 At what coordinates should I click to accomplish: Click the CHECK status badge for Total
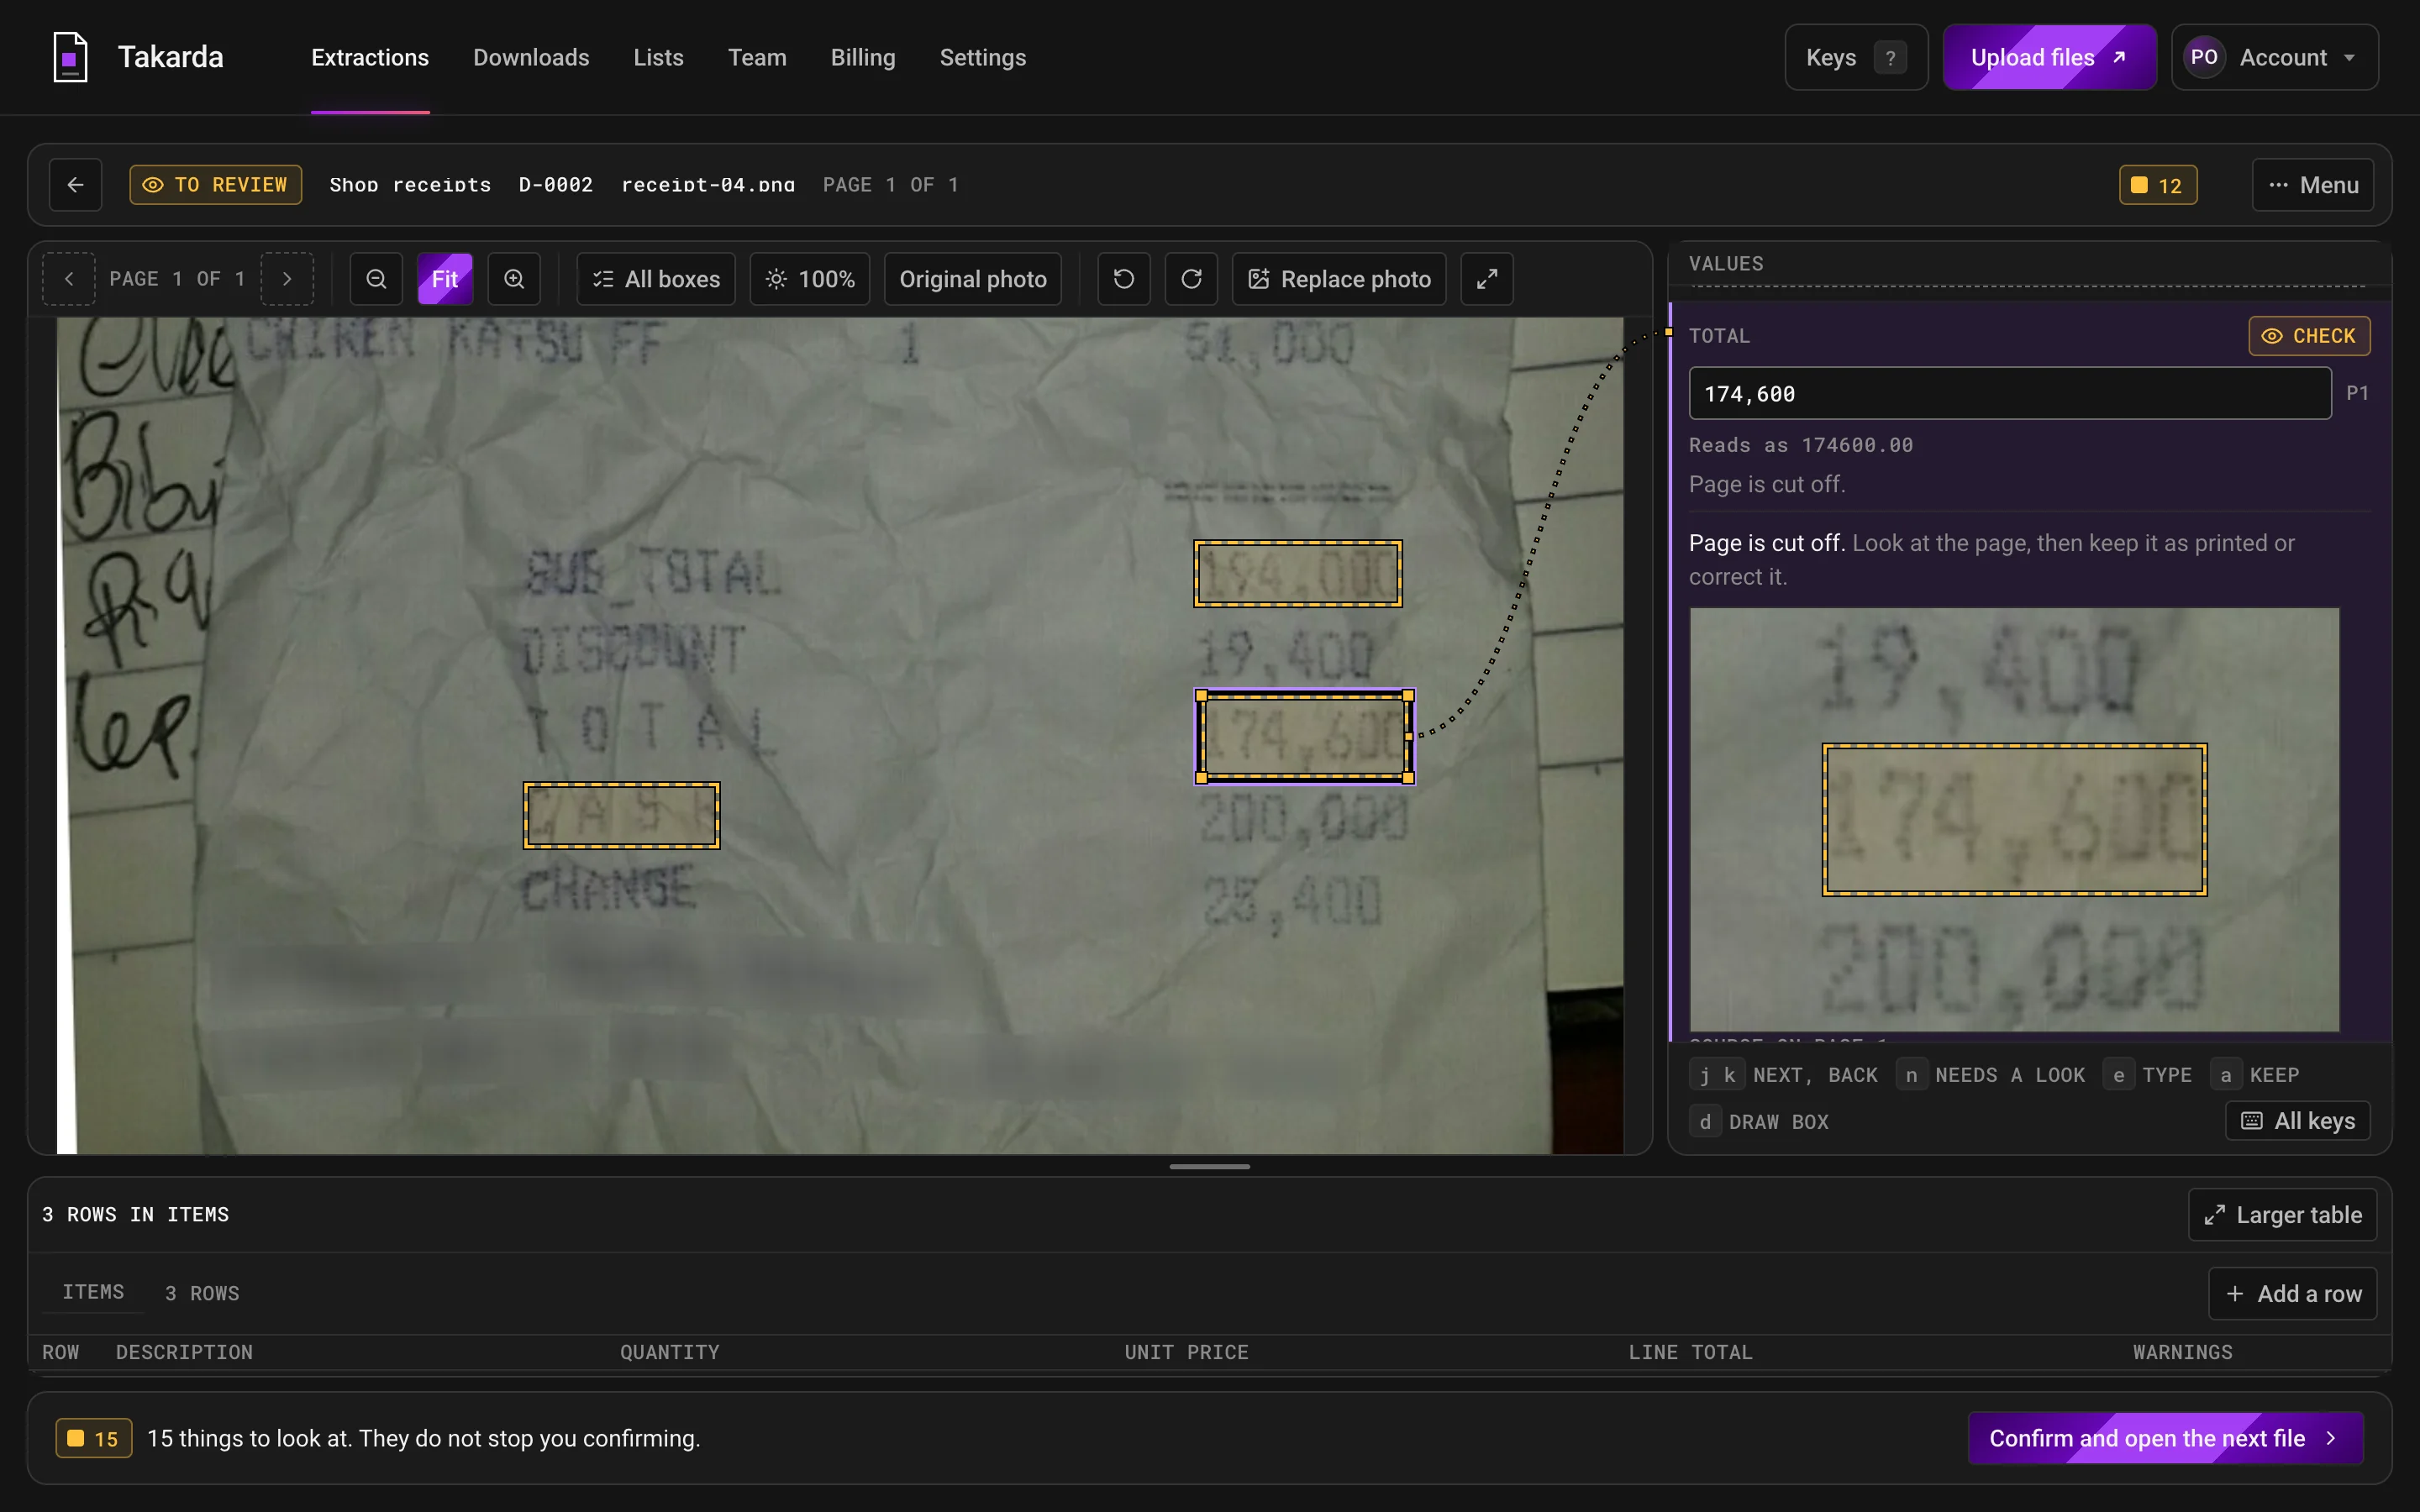(x=2309, y=336)
